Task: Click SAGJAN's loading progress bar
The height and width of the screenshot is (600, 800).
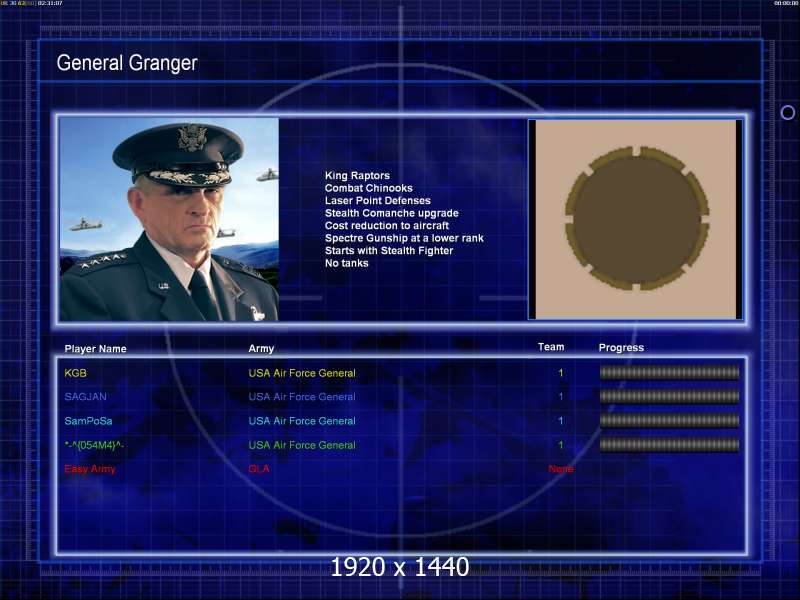Action: coord(669,396)
